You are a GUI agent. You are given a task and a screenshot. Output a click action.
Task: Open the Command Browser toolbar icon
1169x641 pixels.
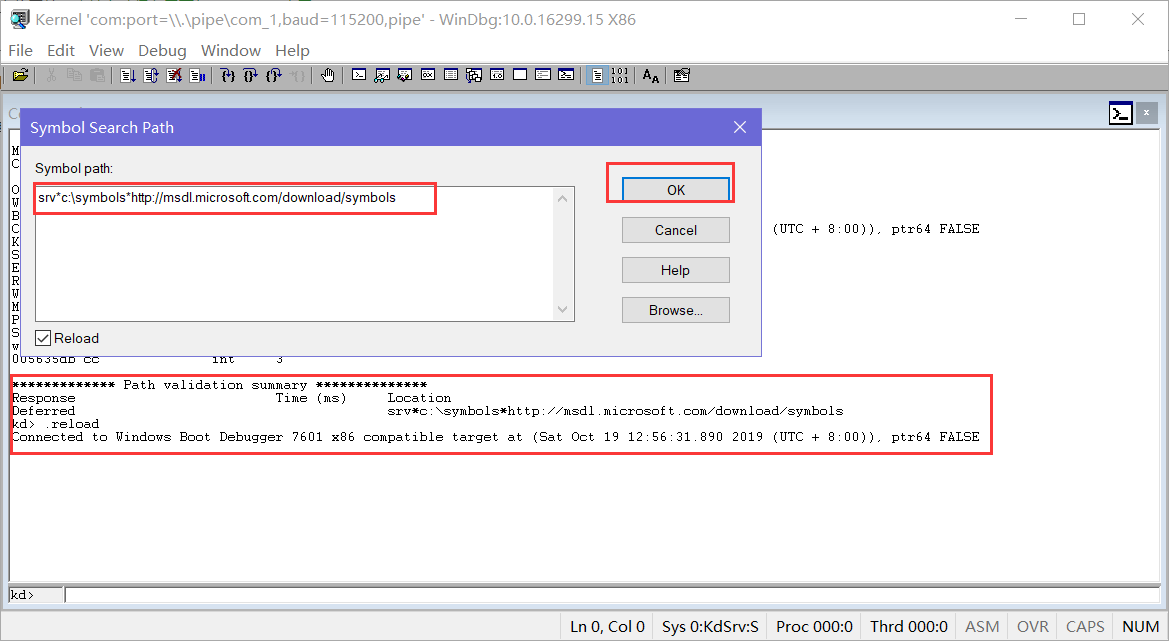click(x=567, y=75)
